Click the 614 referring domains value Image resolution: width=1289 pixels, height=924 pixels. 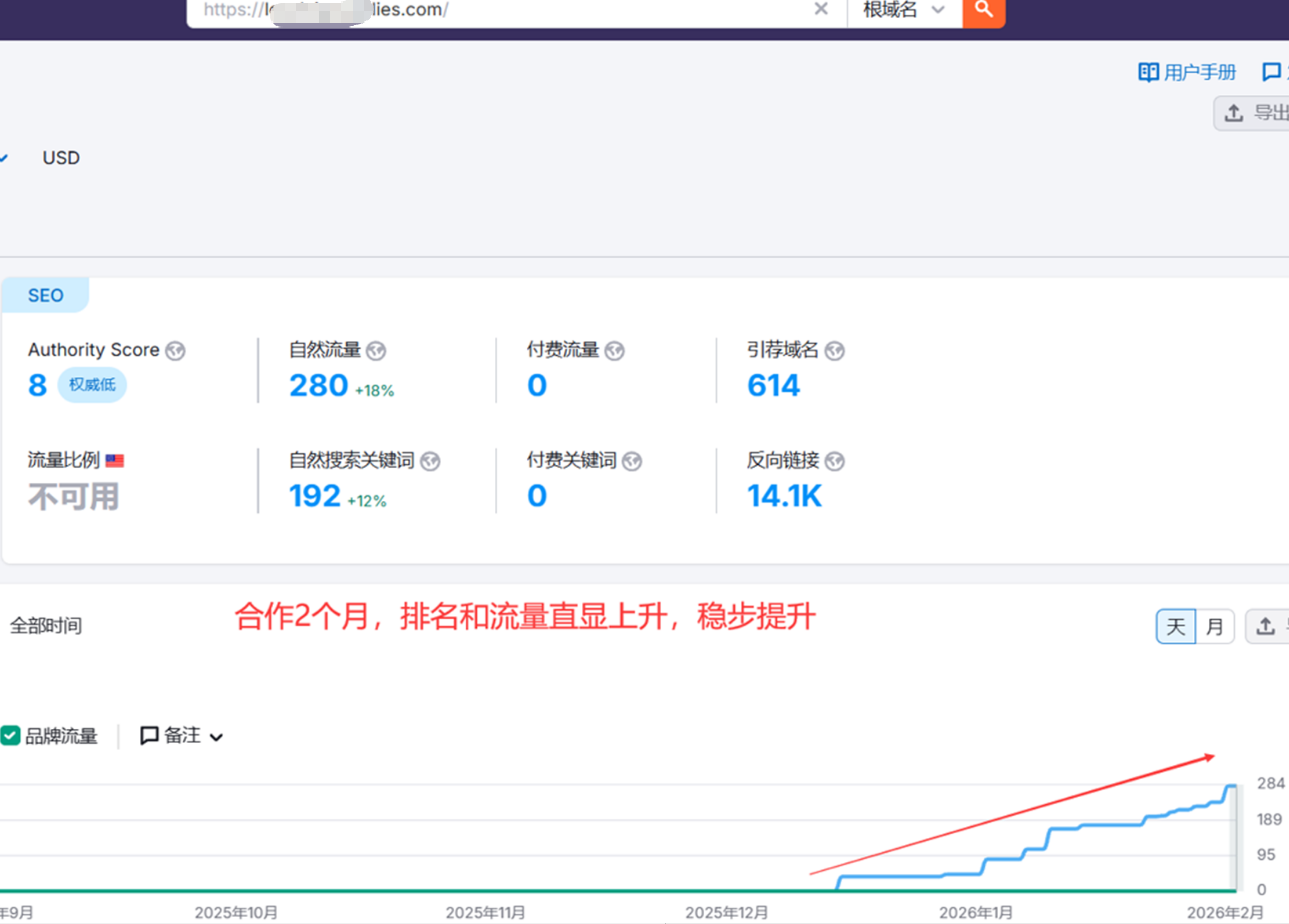[x=774, y=386]
